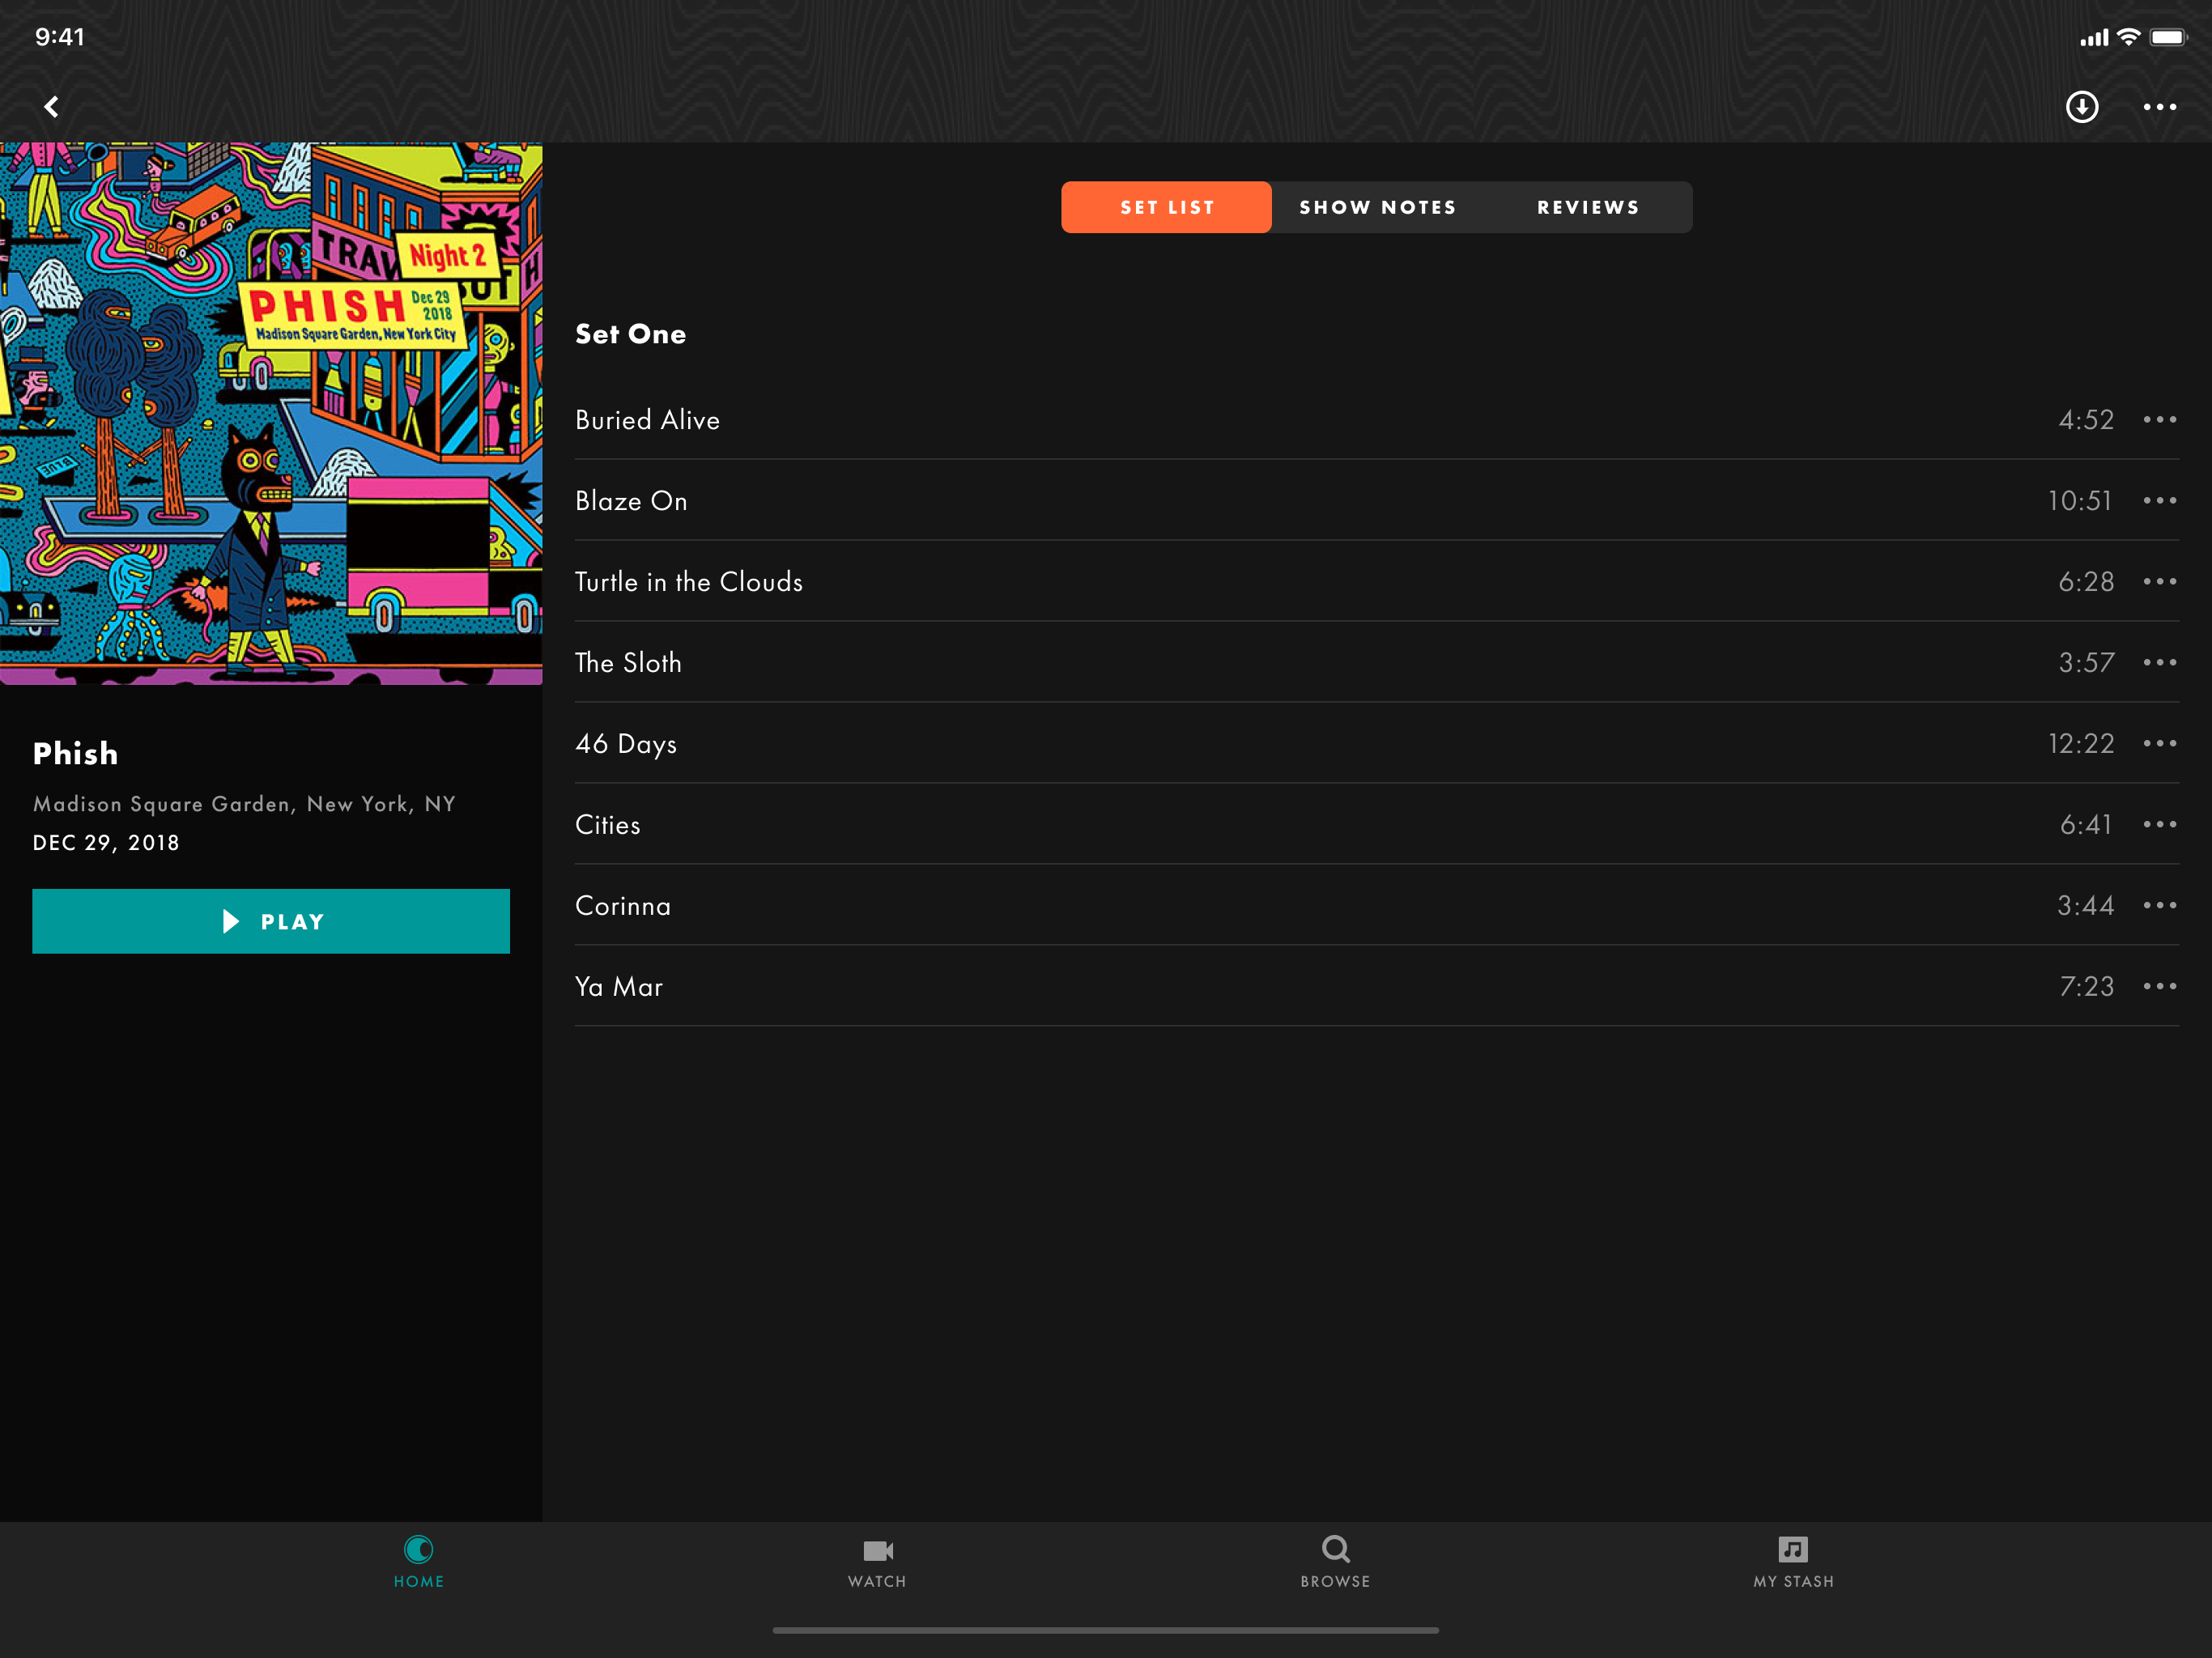
Task: Tap the Phish Night 2 album artwork
Action: (271, 413)
